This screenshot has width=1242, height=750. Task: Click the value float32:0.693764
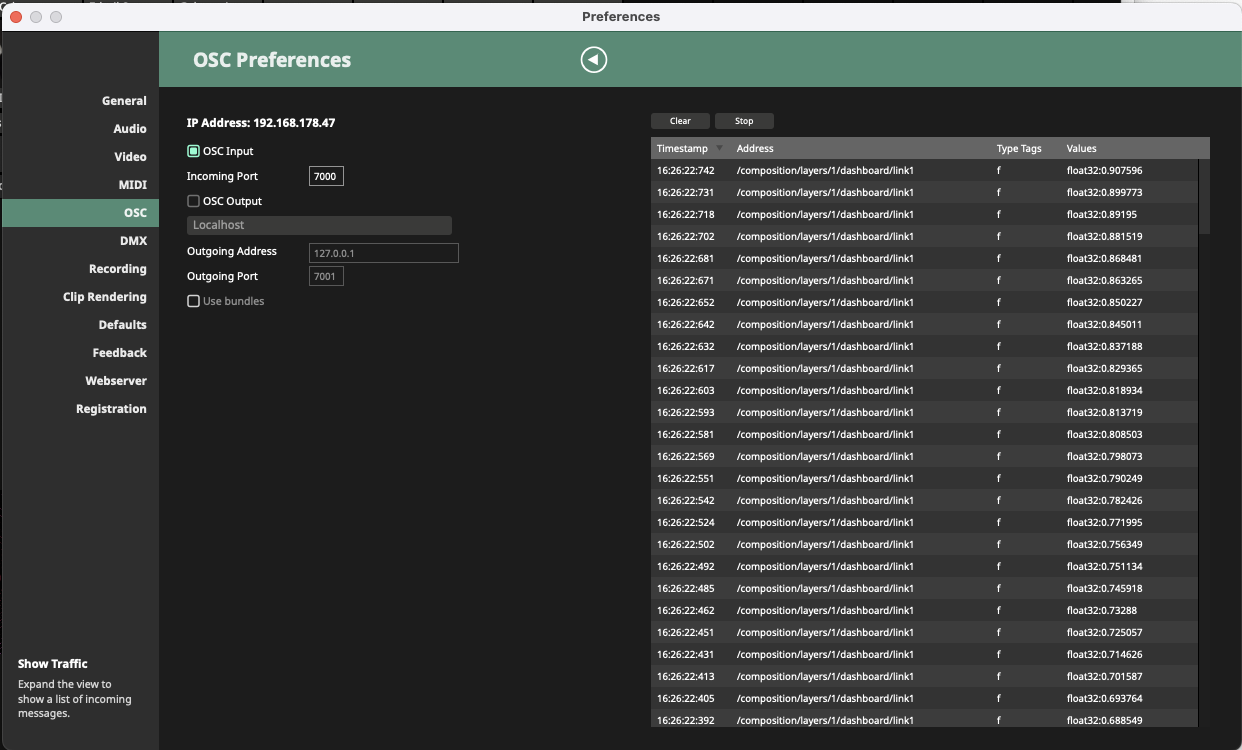click(x=1104, y=698)
